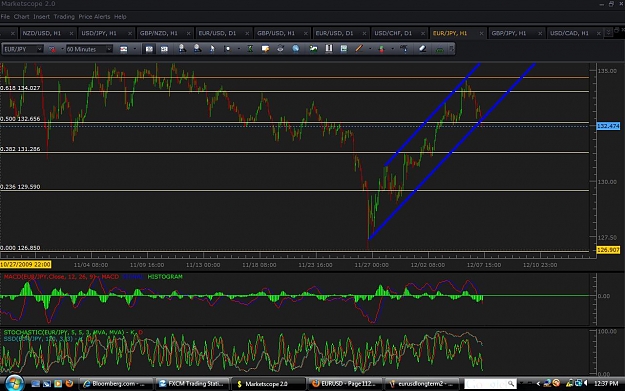
Task: Click the Firefox quick launch icon
Action: tap(69, 383)
